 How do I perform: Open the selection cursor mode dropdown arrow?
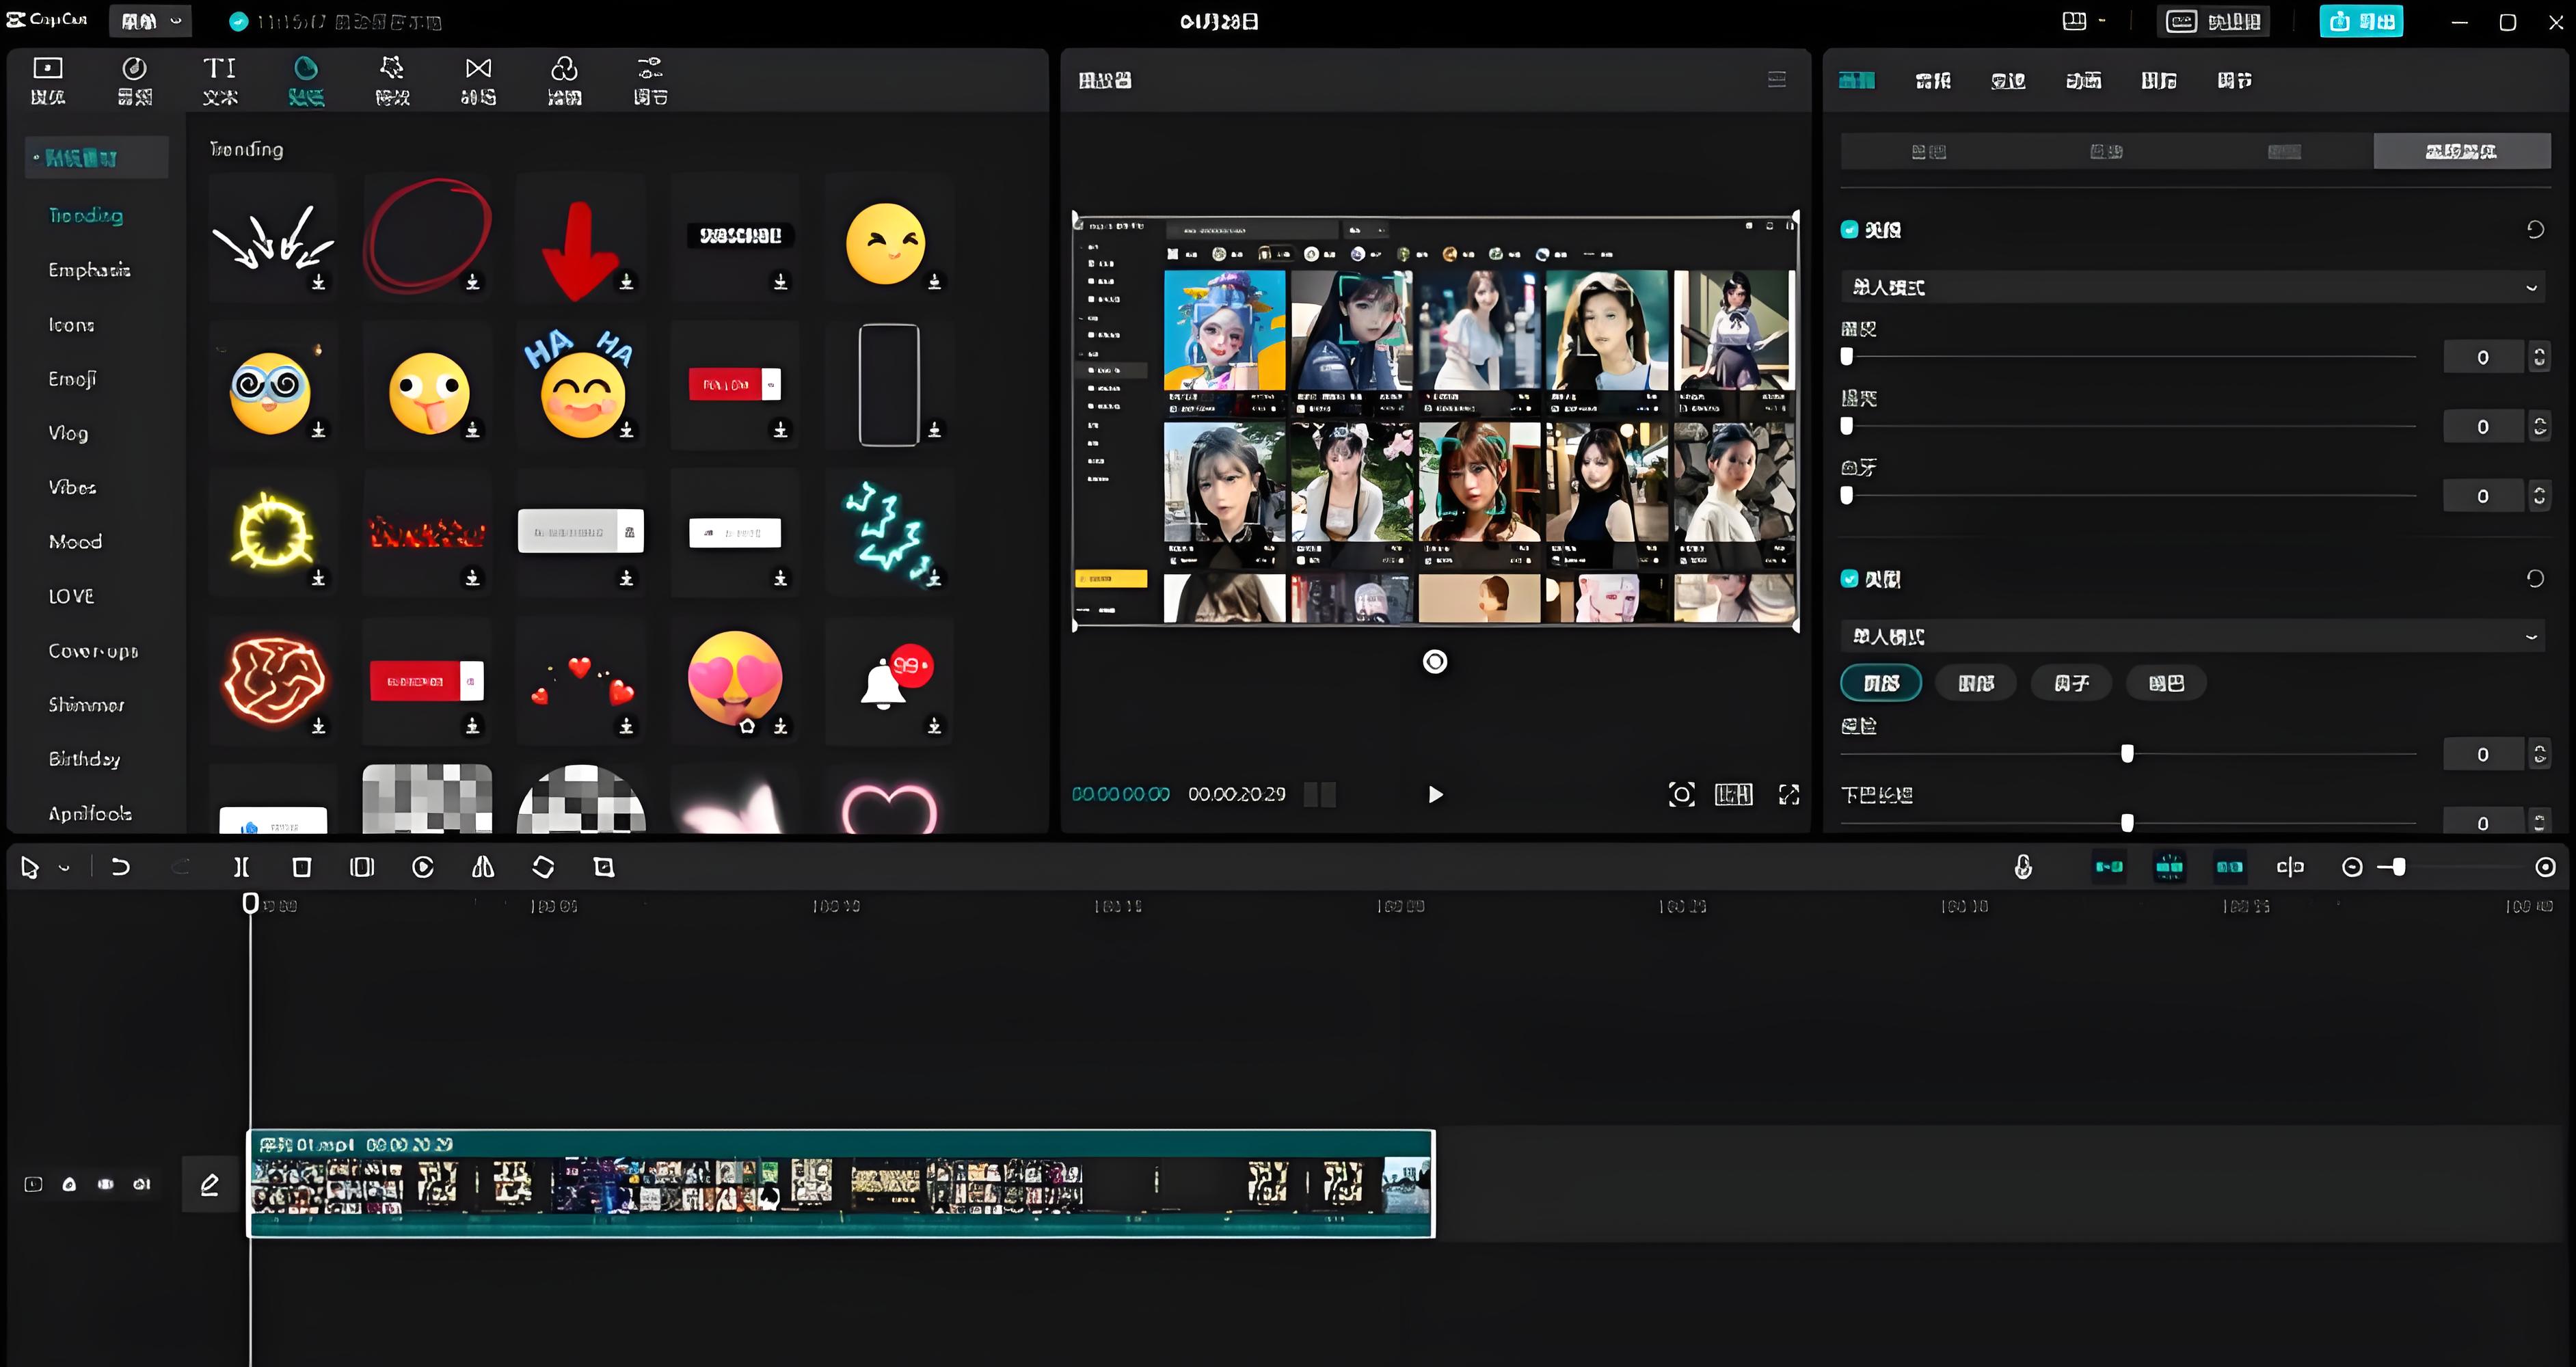click(x=65, y=868)
